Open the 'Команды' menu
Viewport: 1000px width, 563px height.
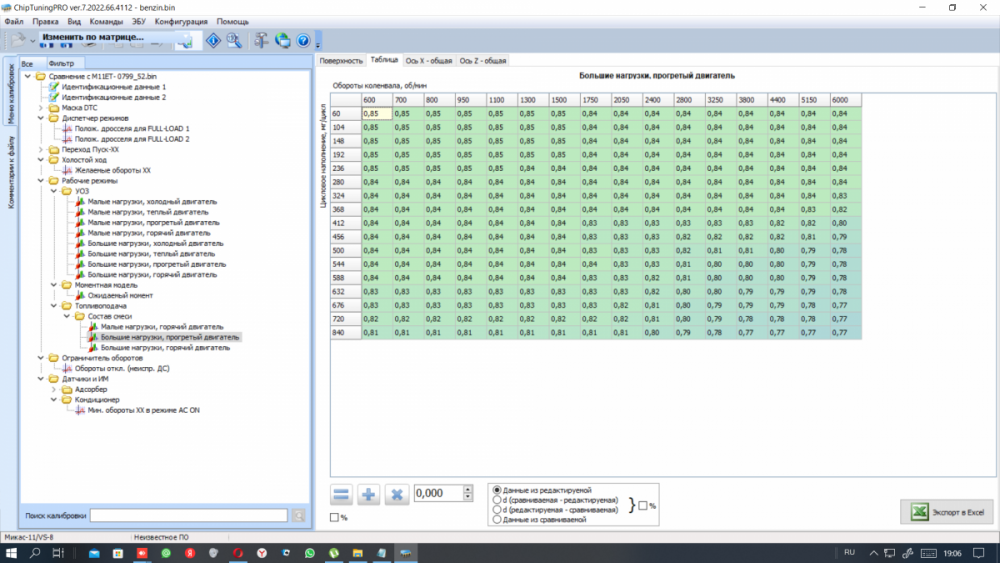tap(106, 21)
